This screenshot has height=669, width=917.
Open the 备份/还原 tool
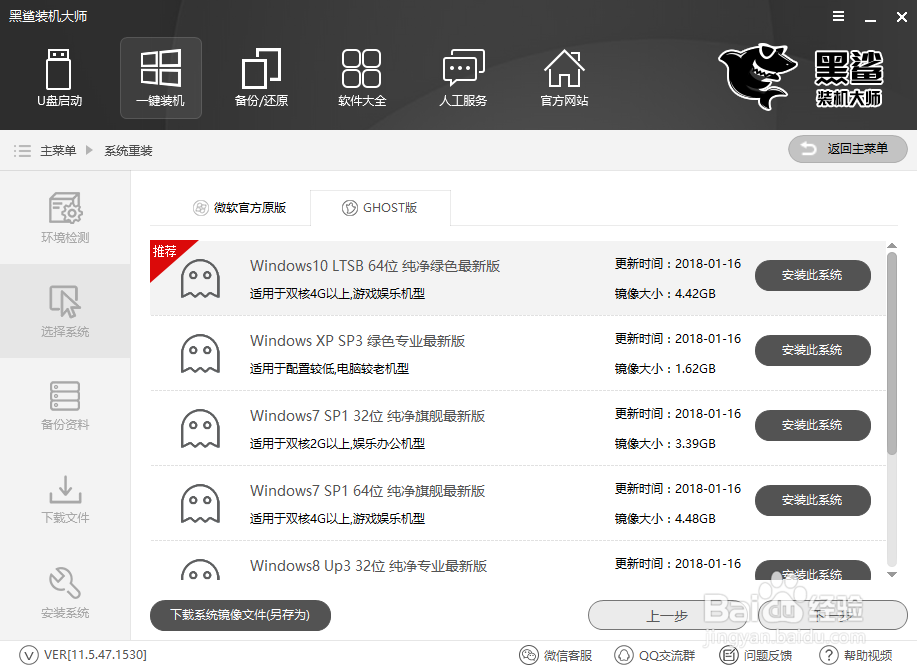[261, 78]
